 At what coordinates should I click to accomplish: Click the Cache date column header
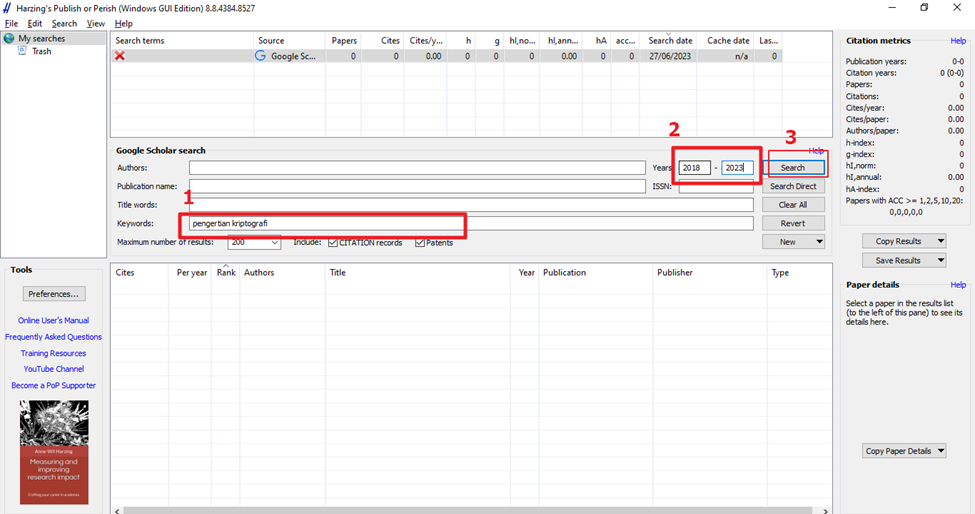click(x=726, y=40)
